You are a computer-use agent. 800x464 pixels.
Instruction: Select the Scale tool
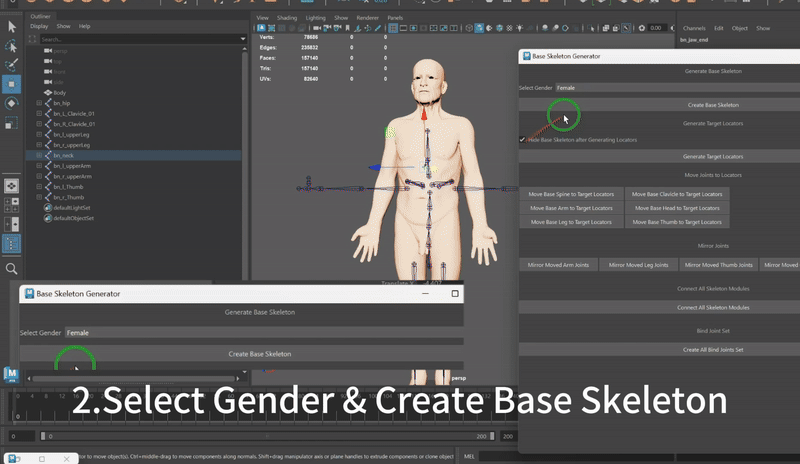click(x=11, y=122)
